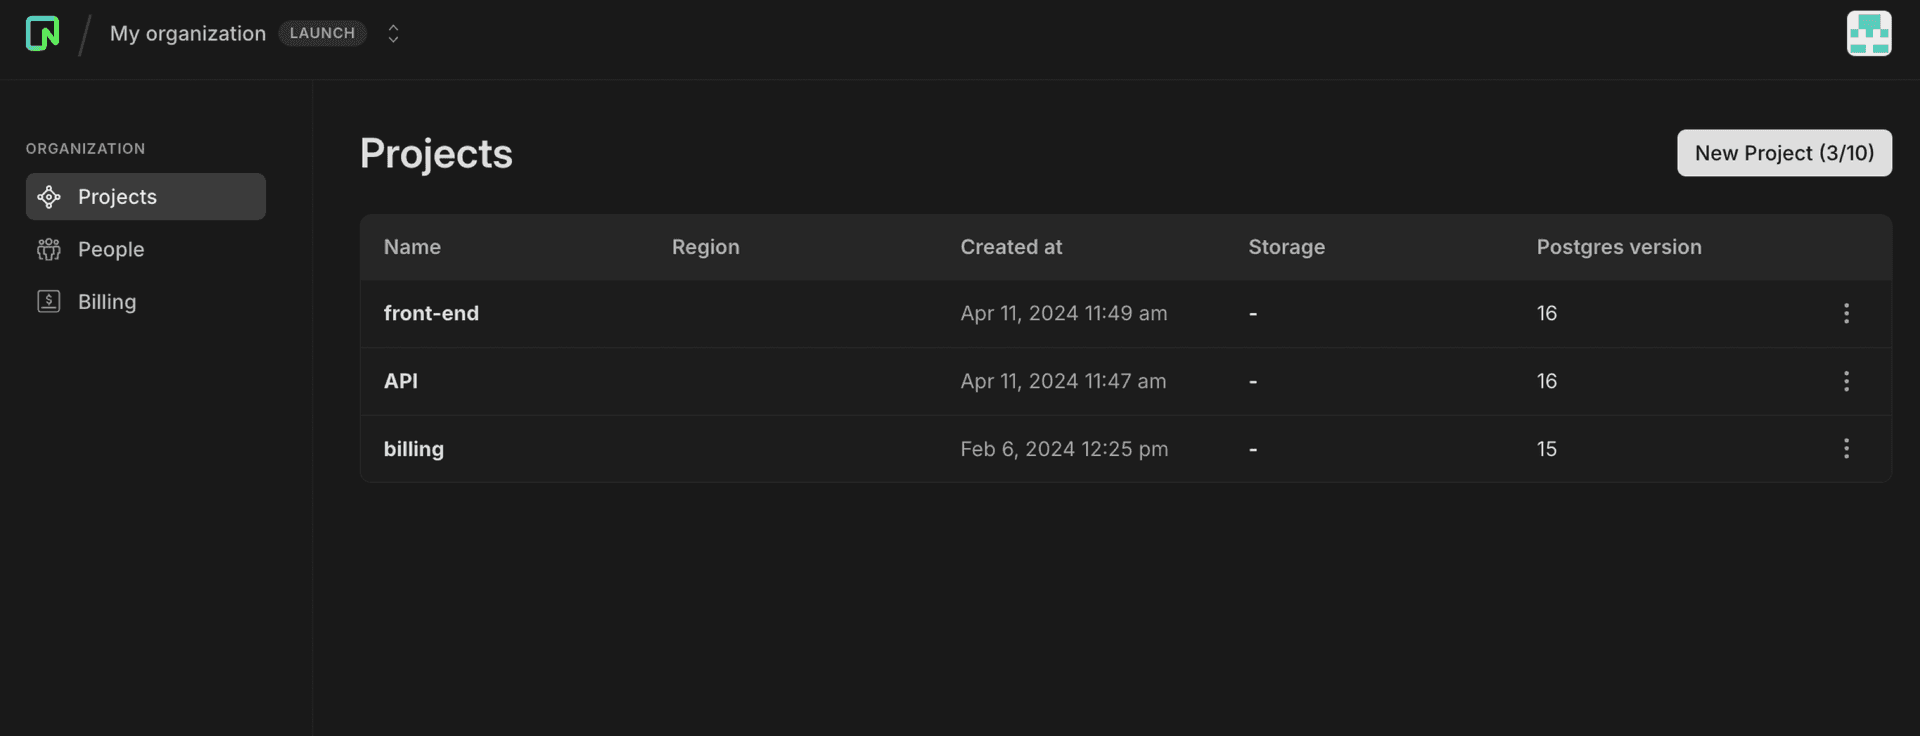Click the Created at column header
Screen dimensions: 1920x736
(x=1011, y=247)
